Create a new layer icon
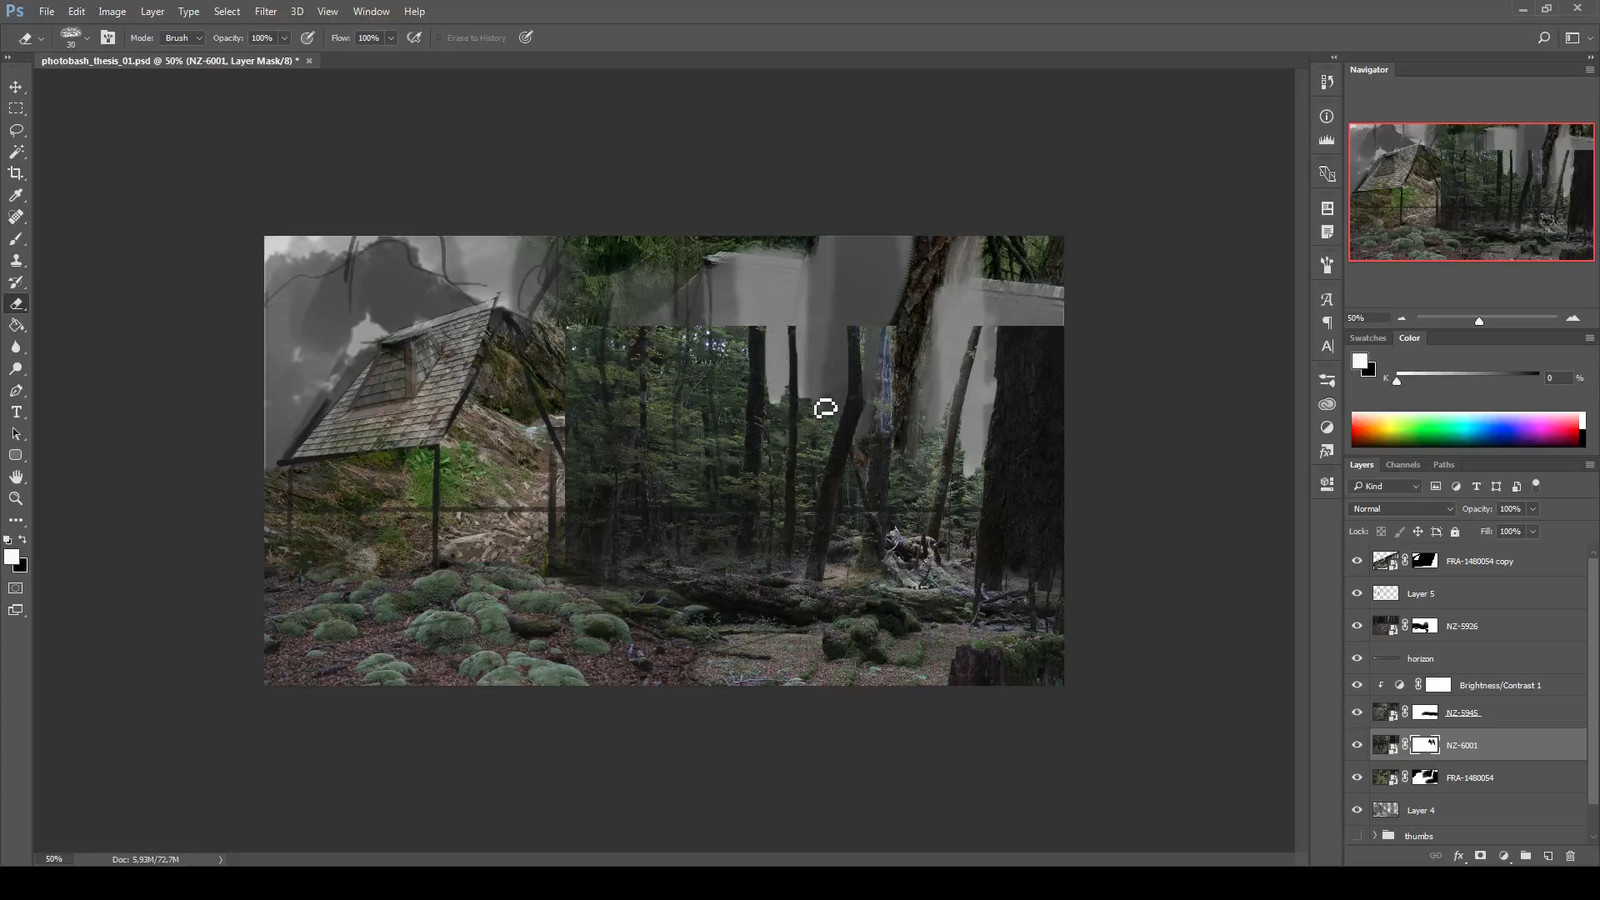This screenshot has width=1600, height=900. (x=1548, y=856)
